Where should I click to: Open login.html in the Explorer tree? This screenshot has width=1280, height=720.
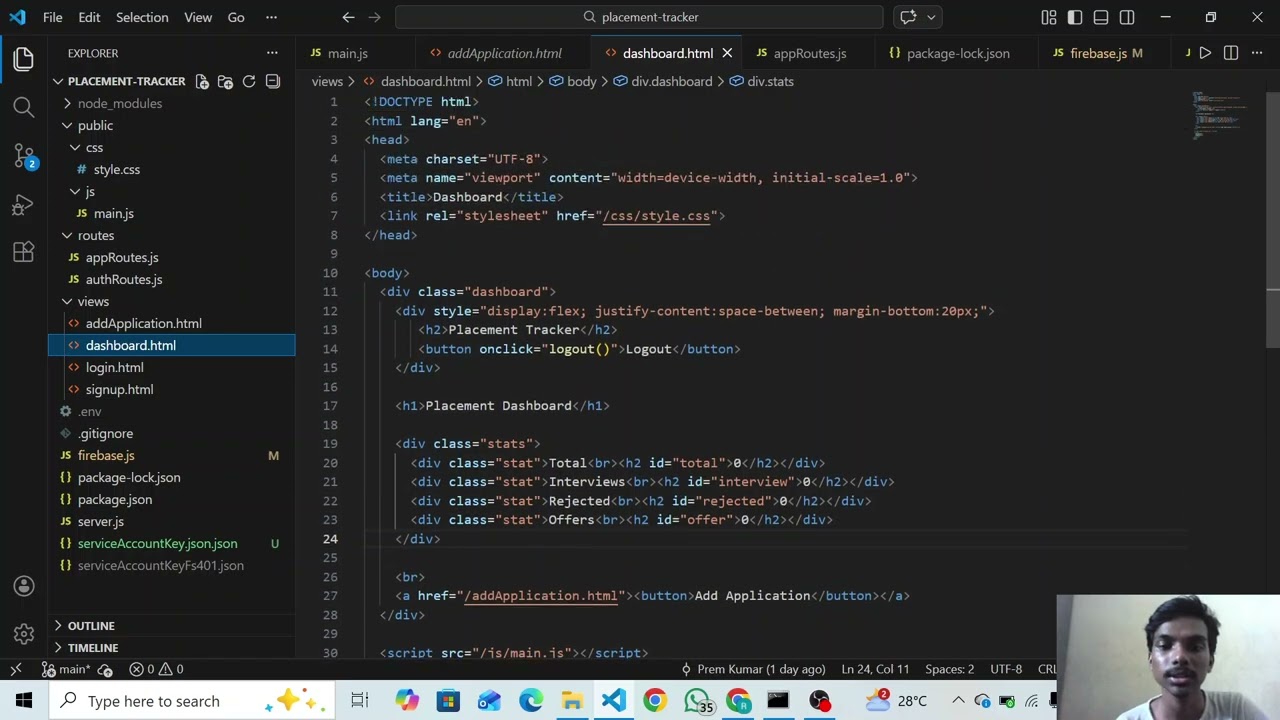click(x=115, y=367)
